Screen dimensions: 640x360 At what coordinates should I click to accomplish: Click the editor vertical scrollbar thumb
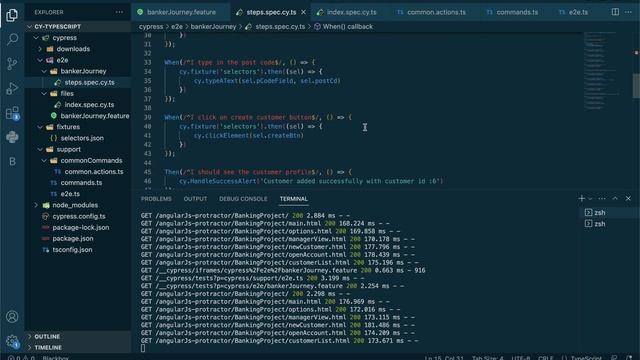click(636, 86)
